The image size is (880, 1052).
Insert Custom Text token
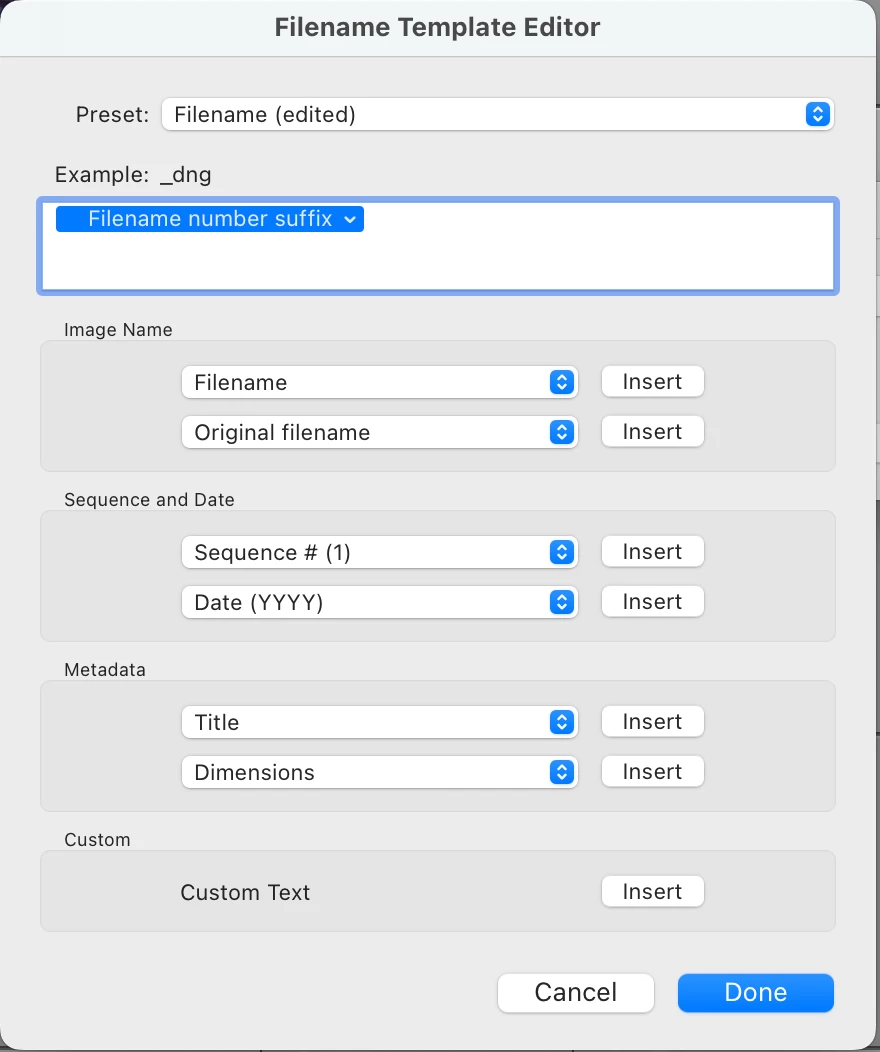click(652, 892)
